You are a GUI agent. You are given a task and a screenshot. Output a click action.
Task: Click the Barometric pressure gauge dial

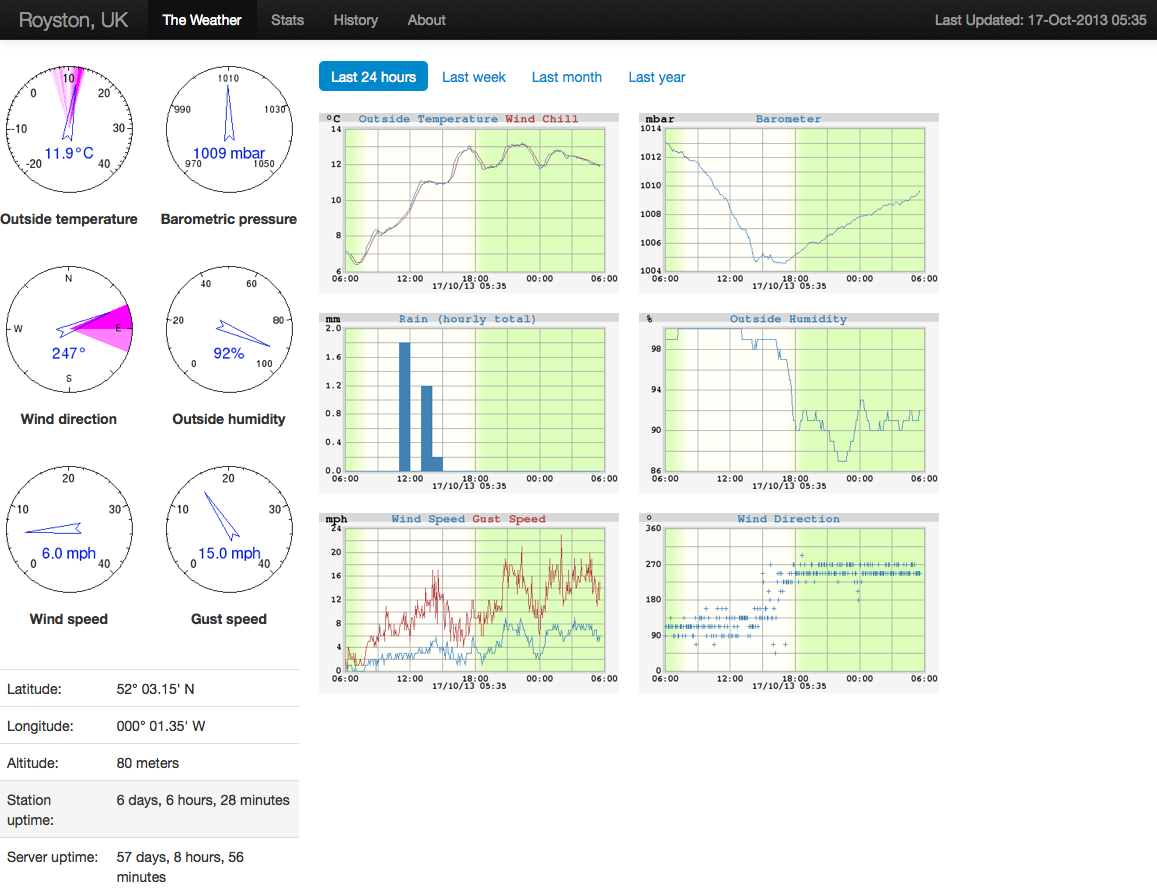pos(229,129)
